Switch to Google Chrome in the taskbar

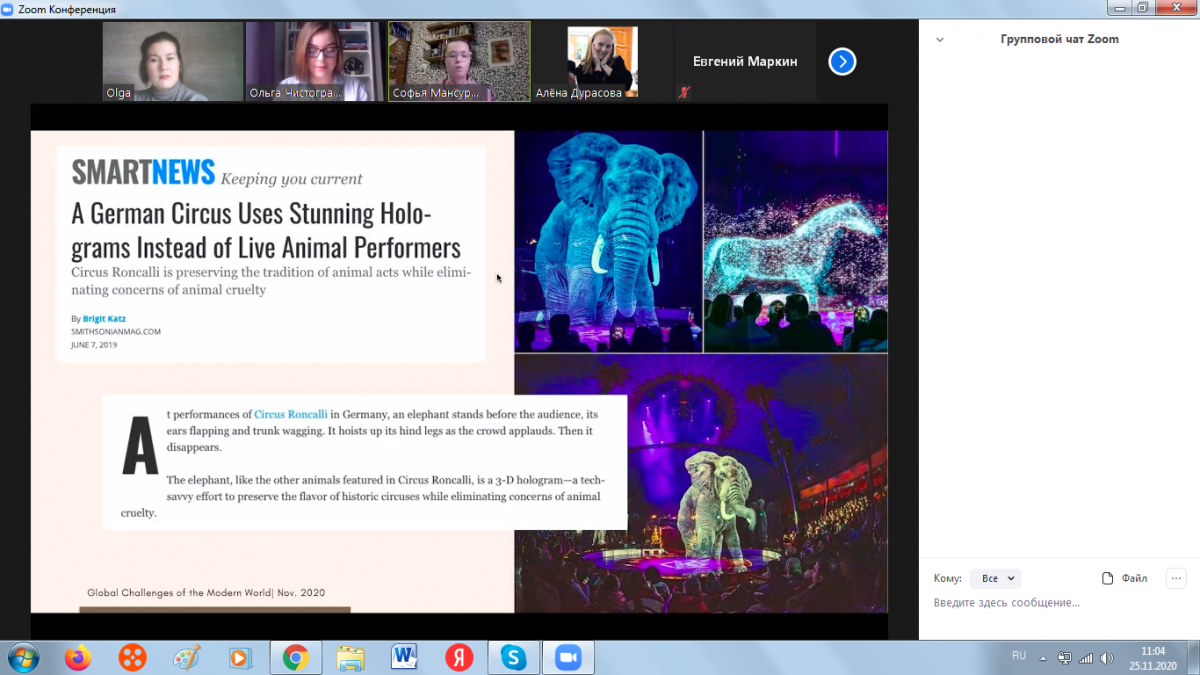click(x=295, y=657)
